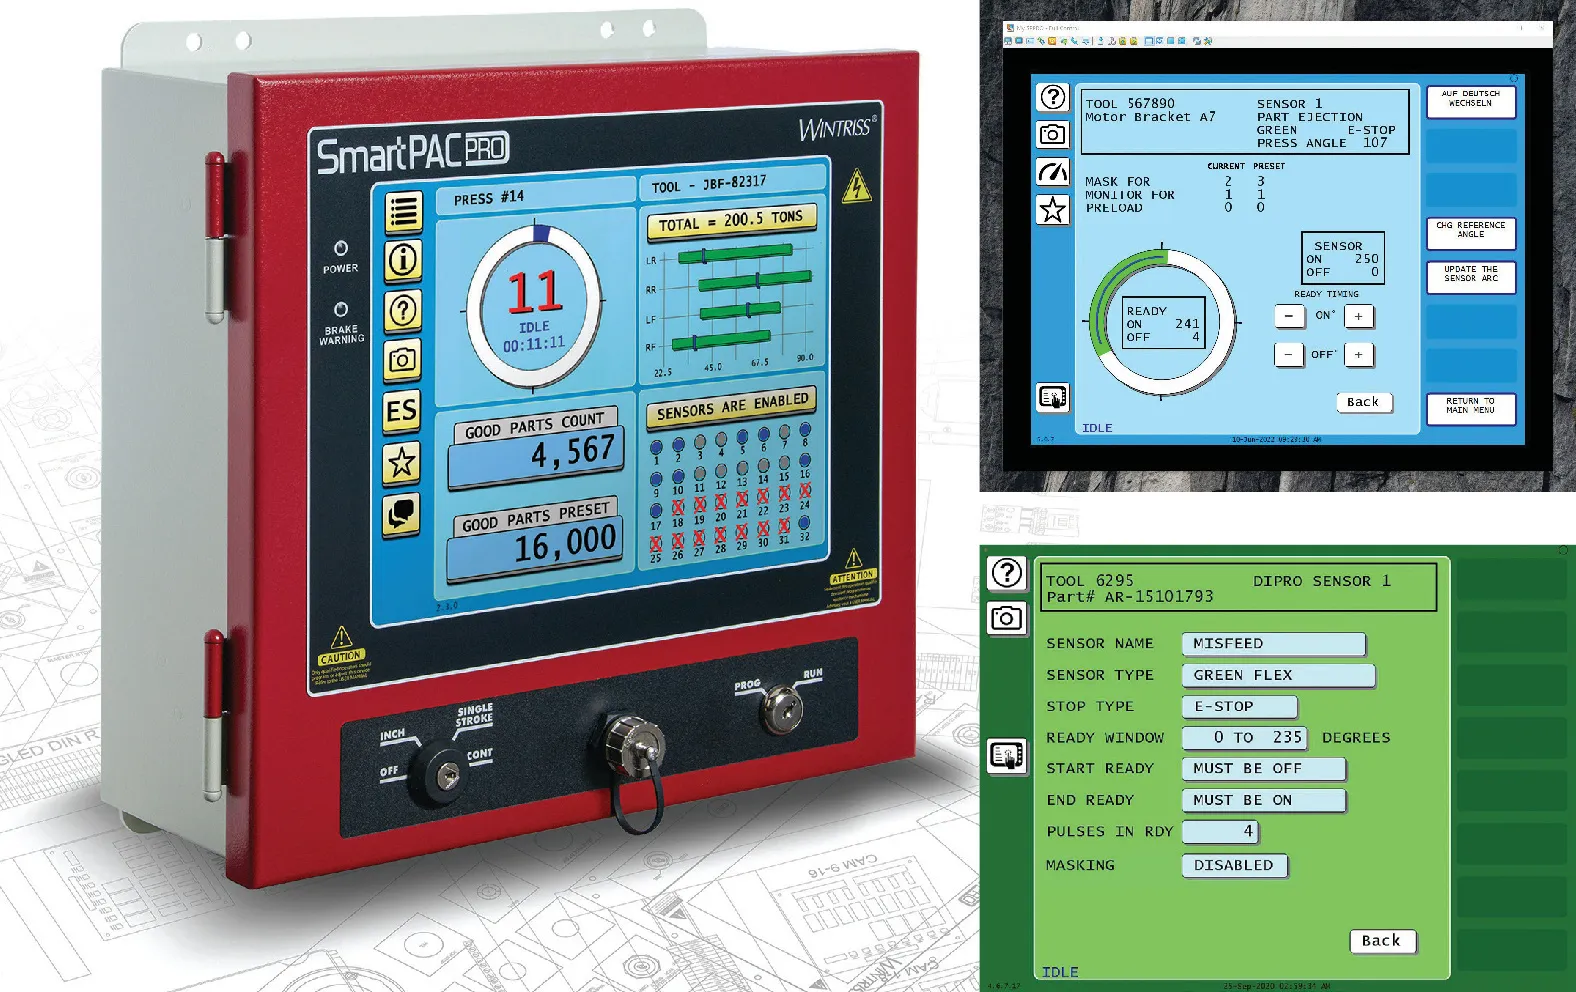Toggle END READY field showing MUST BE ON
The height and width of the screenshot is (992, 1576).
pos(1263,800)
